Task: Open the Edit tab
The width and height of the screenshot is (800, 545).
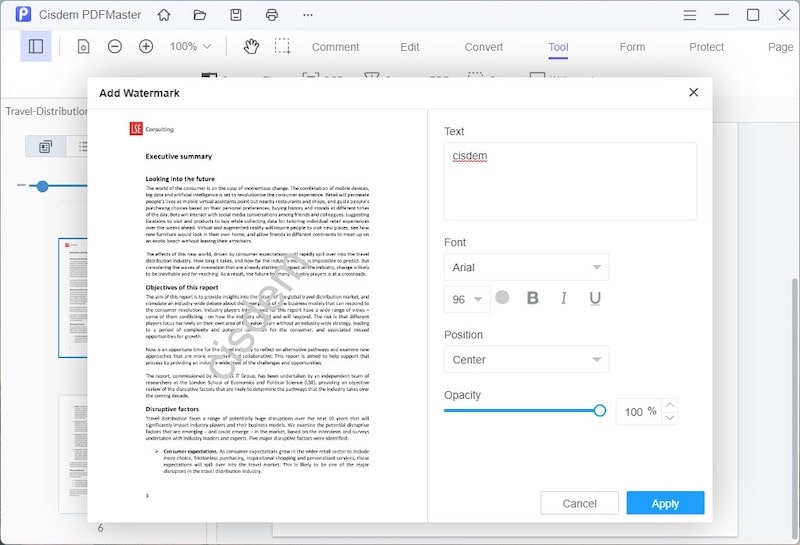Action: (x=410, y=47)
